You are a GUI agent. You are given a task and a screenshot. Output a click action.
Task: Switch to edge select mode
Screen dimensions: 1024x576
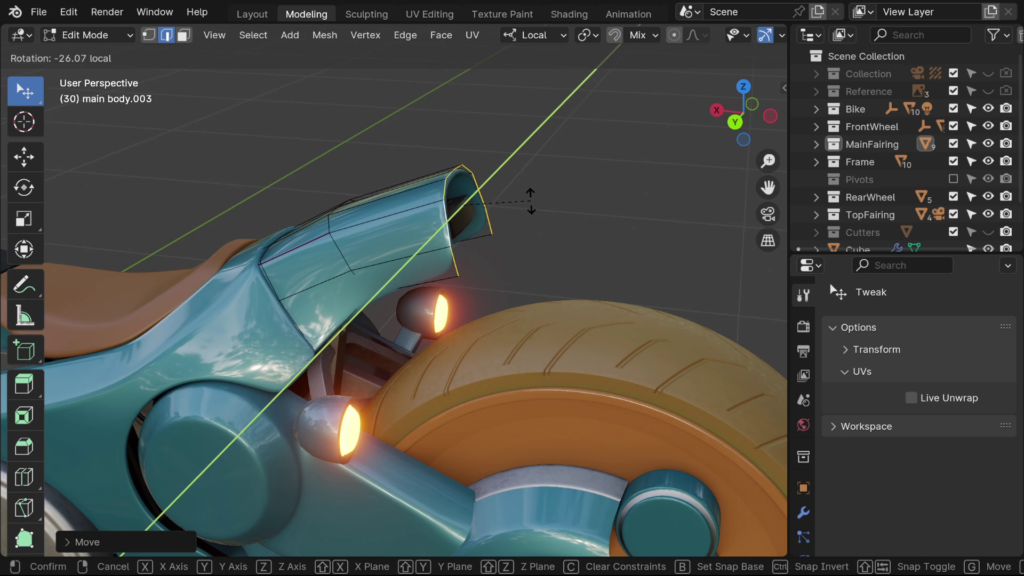click(x=167, y=35)
